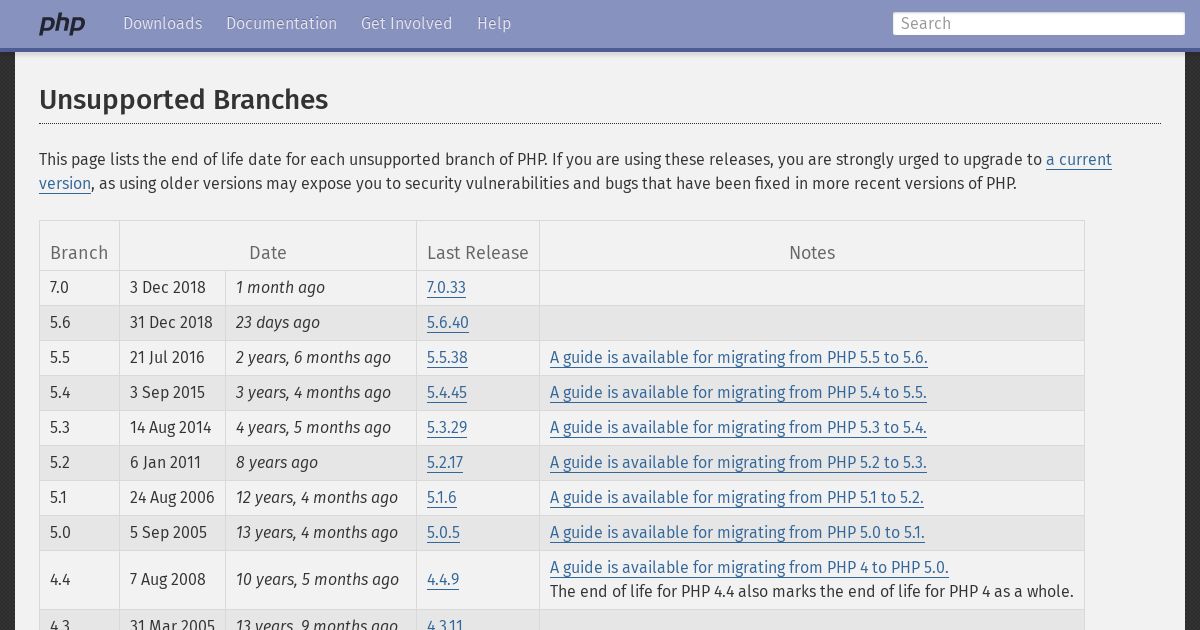This screenshot has height=630, width=1200.
Task: Open the Get Involved menu item
Action: [406, 24]
